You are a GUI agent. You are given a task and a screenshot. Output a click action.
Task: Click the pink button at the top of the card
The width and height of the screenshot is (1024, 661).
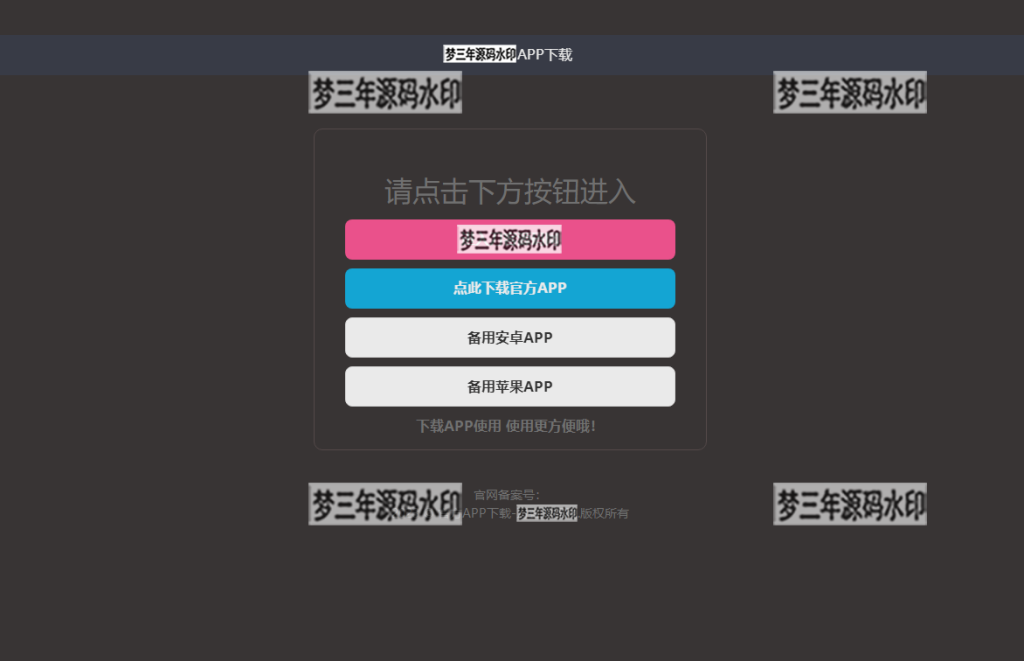[x=510, y=240]
